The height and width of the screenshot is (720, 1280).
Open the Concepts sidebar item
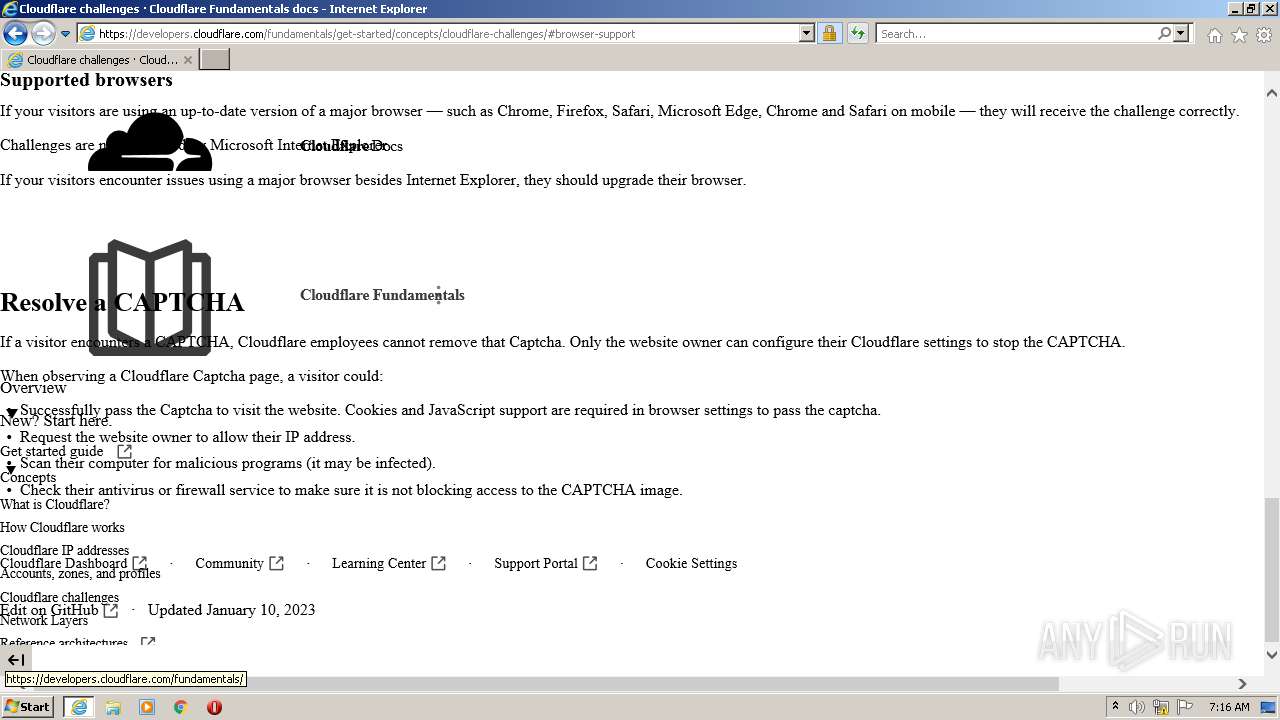(x=28, y=477)
